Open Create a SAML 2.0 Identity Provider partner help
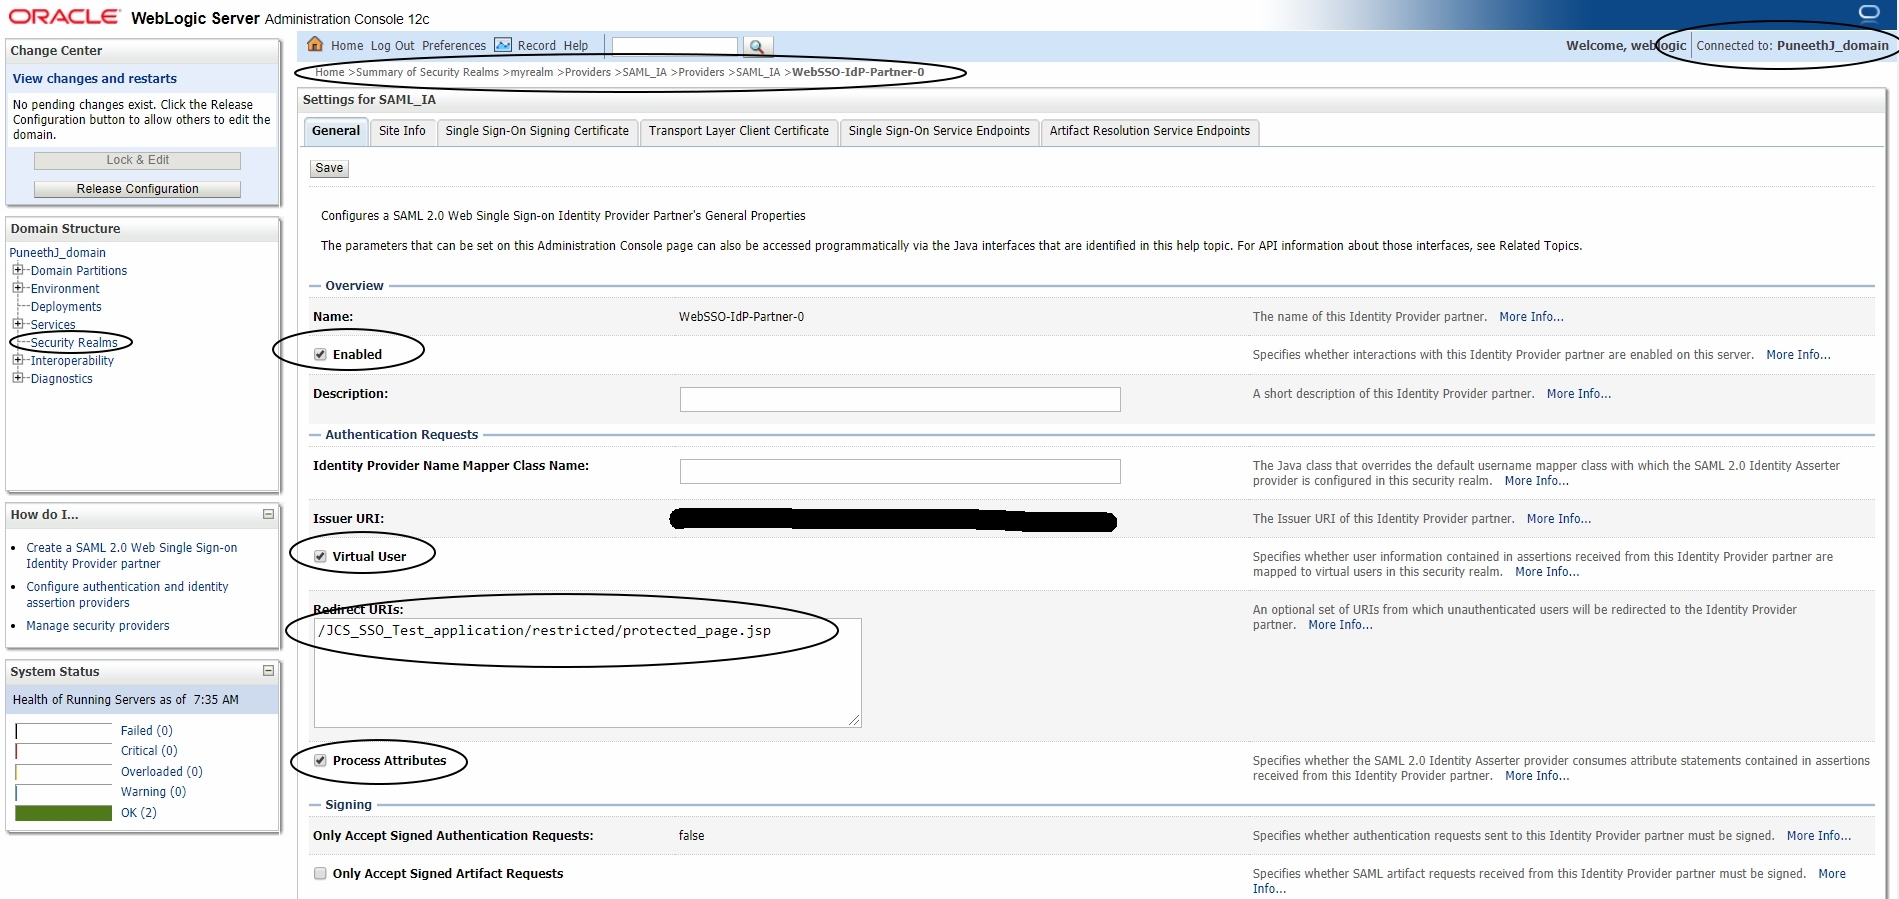Viewport: 1899px width, 899px height. [132, 556]
